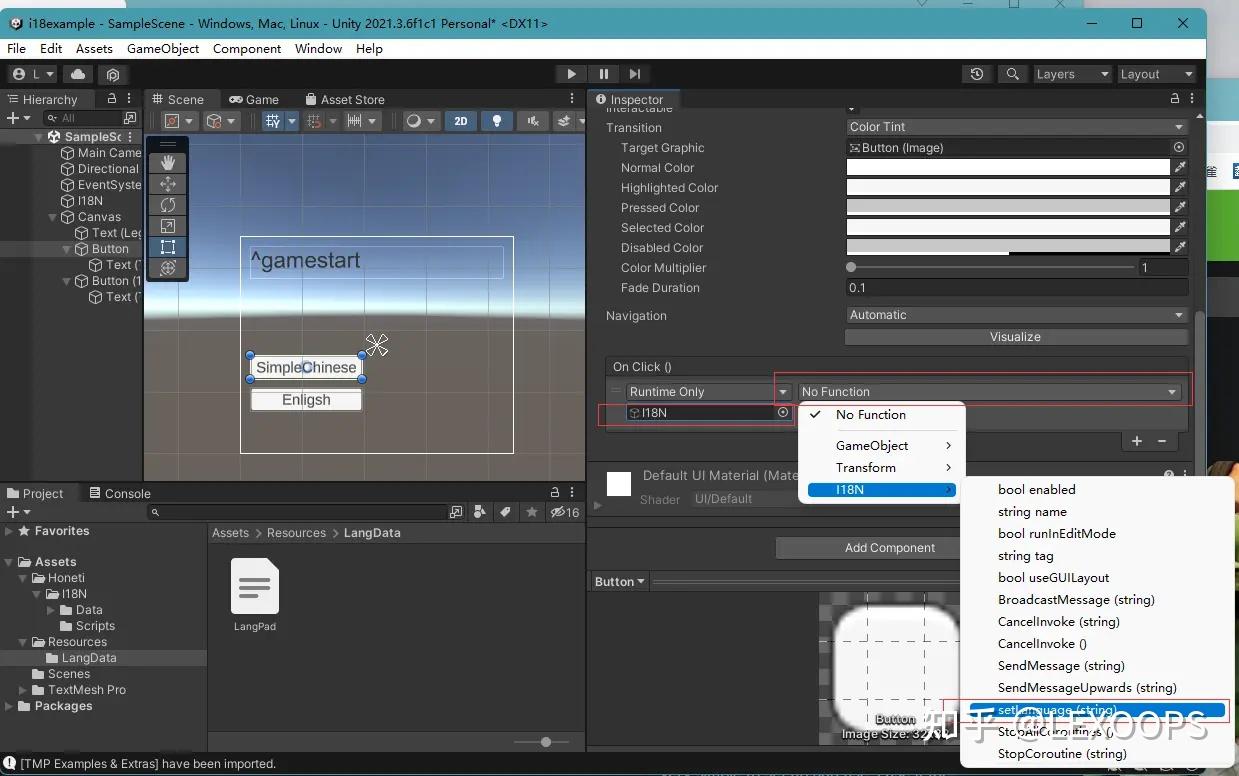Click the Add Component button
Image resolution: width=1239 pixels, height=776 pixels.
(x=889, y=548)
